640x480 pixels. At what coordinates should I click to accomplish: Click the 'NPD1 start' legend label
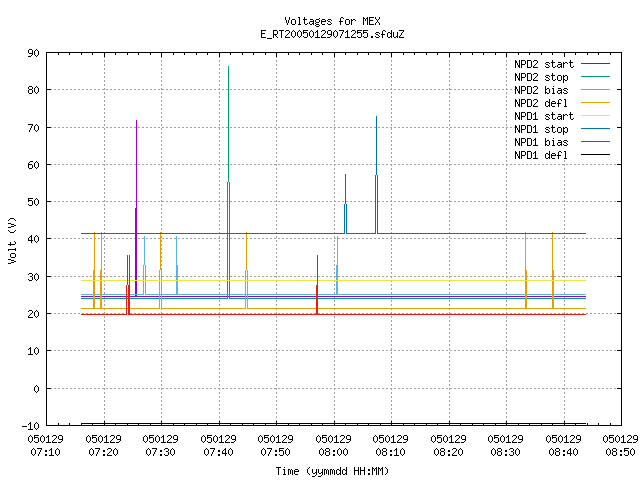[544, 116]
